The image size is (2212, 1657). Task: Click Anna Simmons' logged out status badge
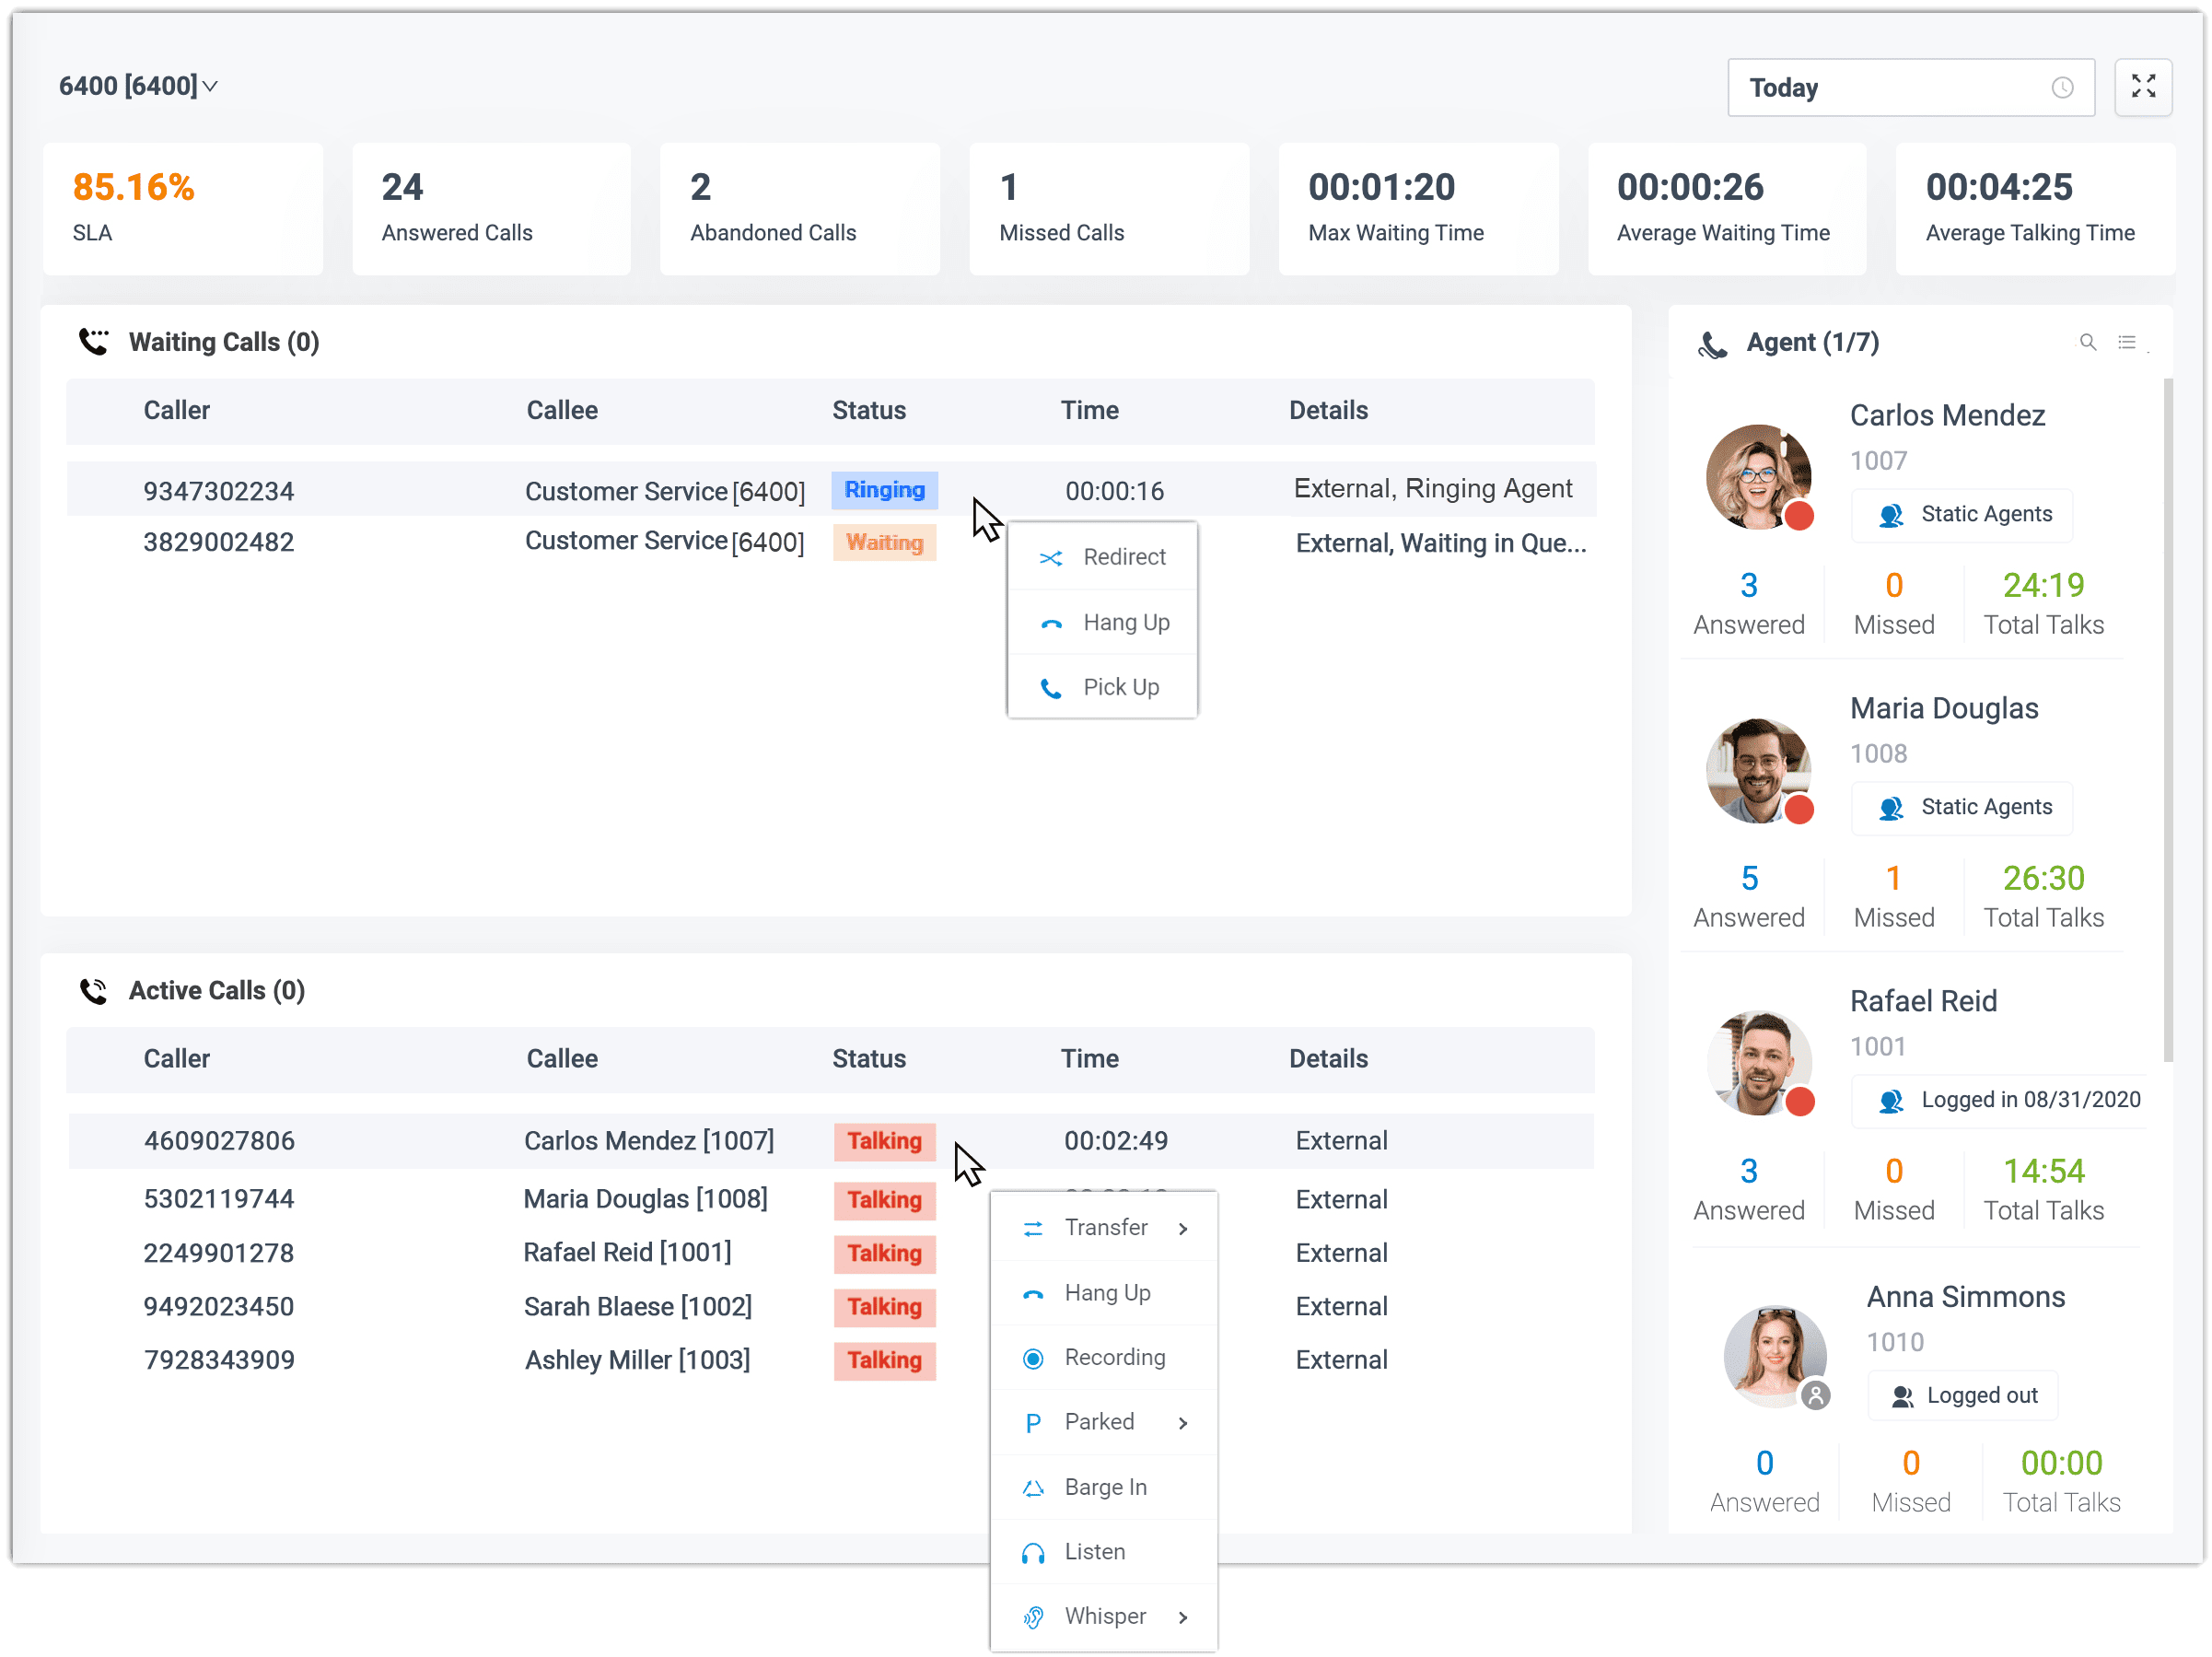pos(1963,1396)
